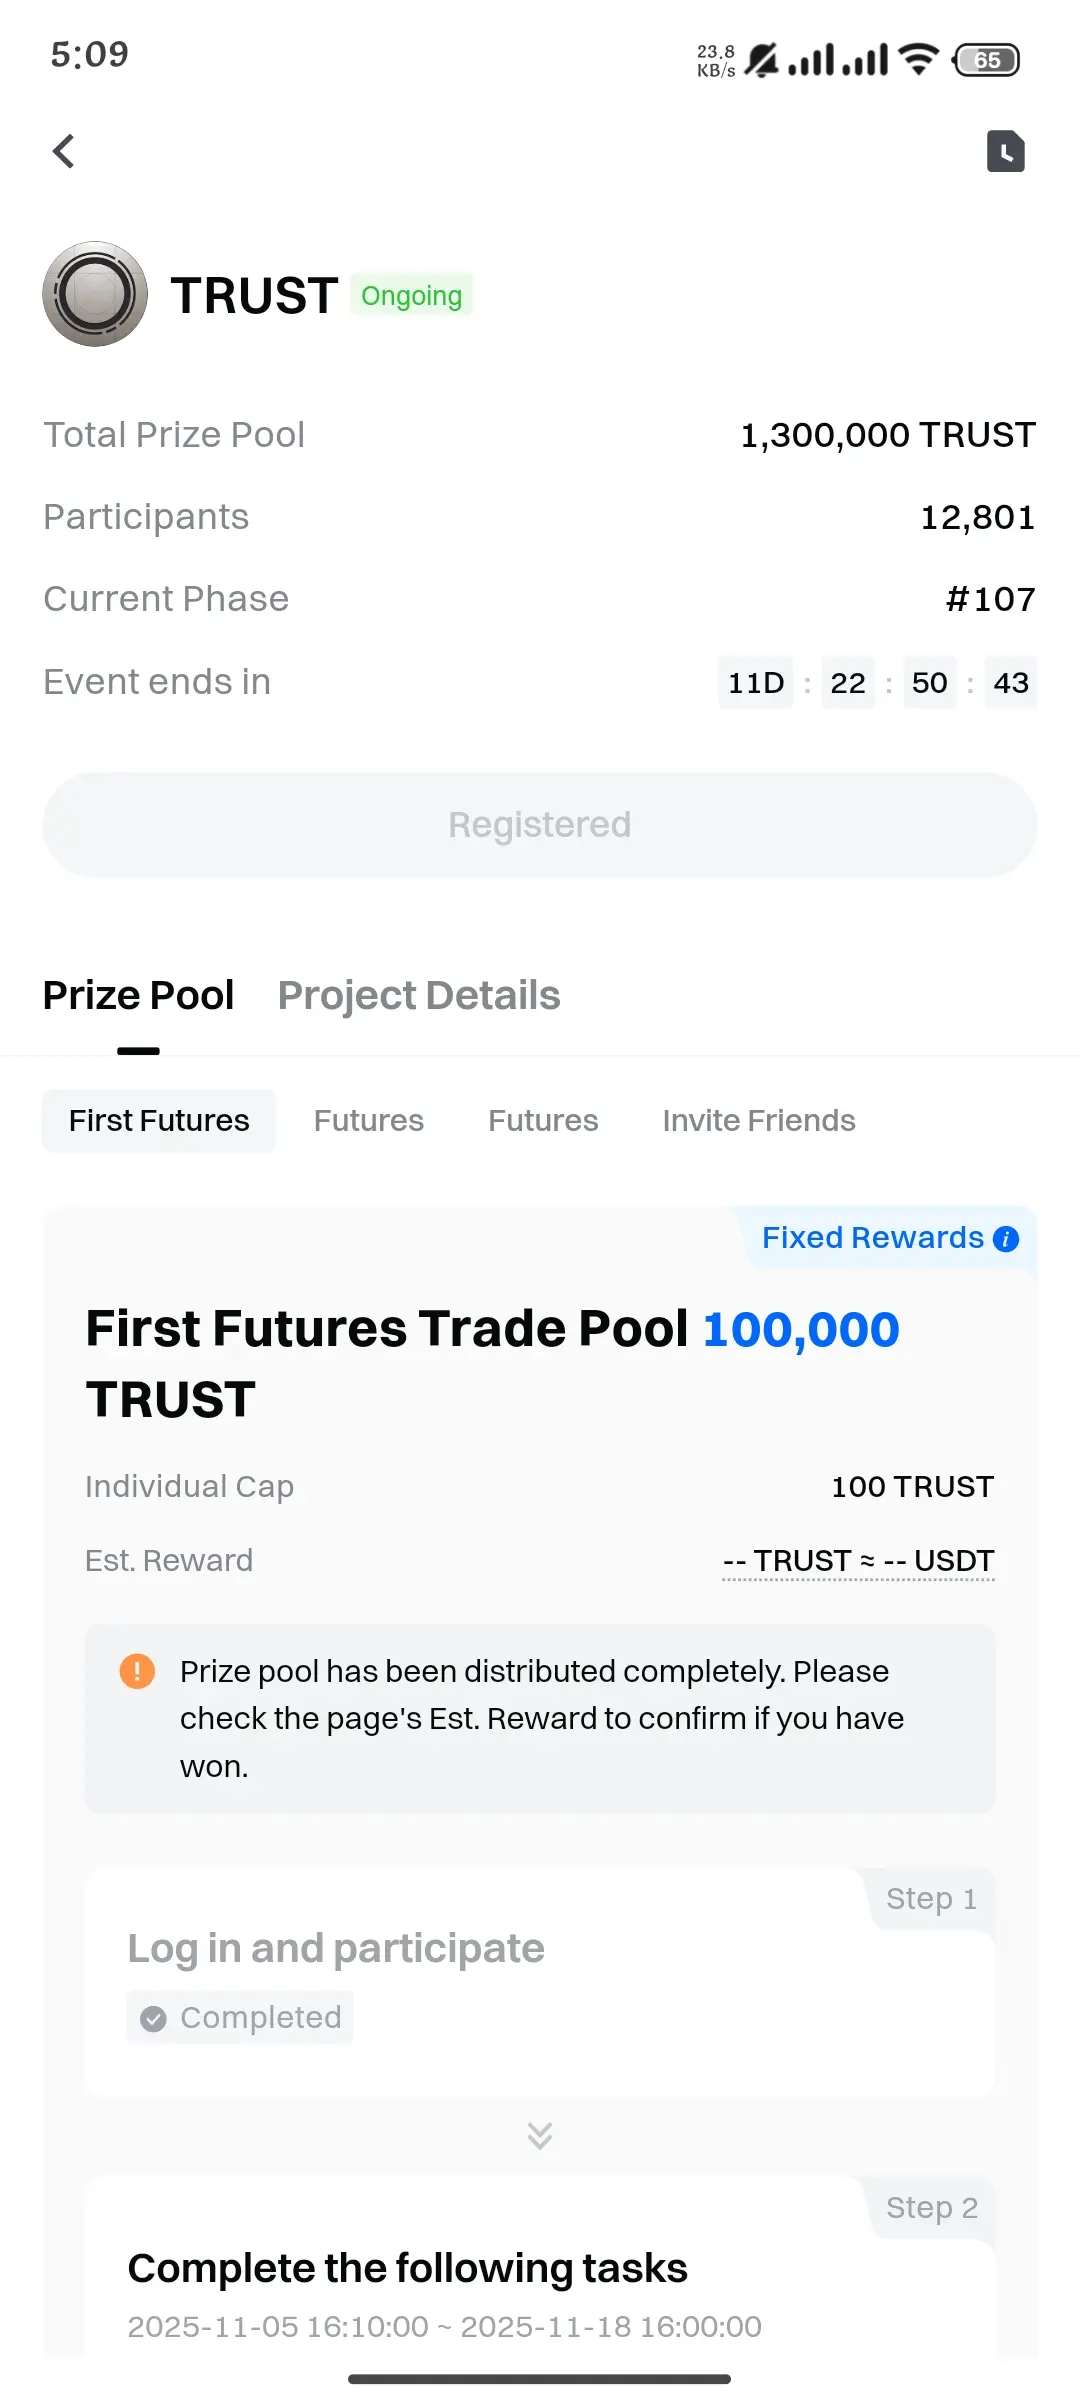Viewport: 1080px width, 2400px height.
Task: Tap the TRUST token logo
Action: point(95,294)
